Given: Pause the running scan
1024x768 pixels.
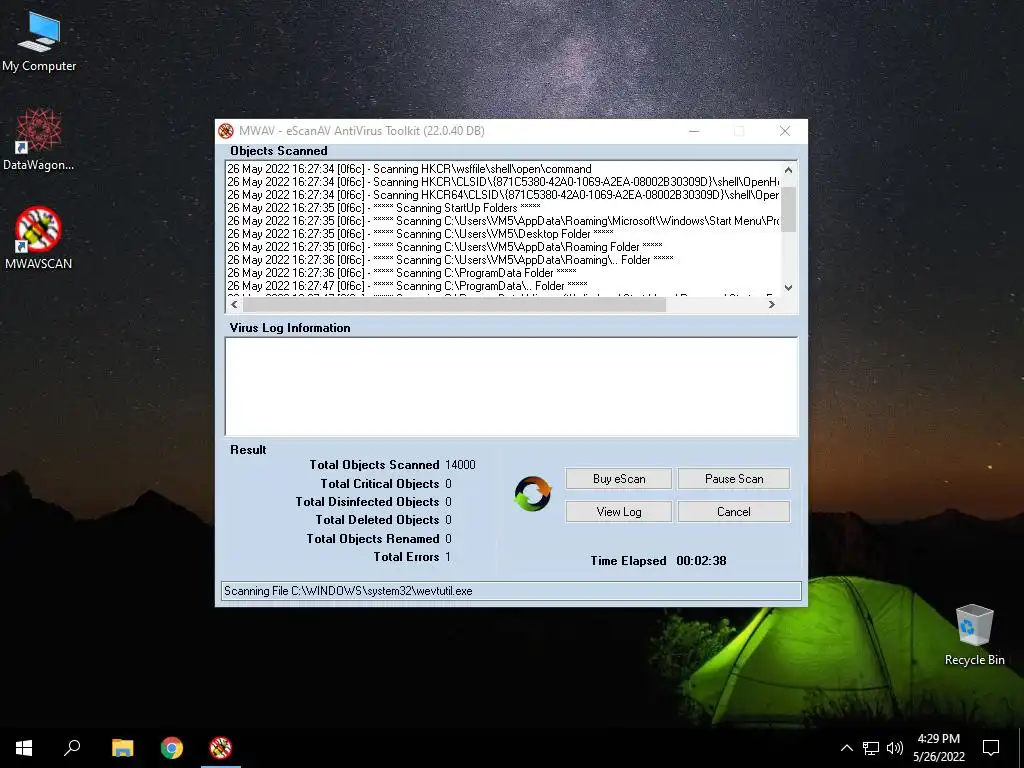Looking at the screenshot, I should pyautogui.click(x=733, y=479).
